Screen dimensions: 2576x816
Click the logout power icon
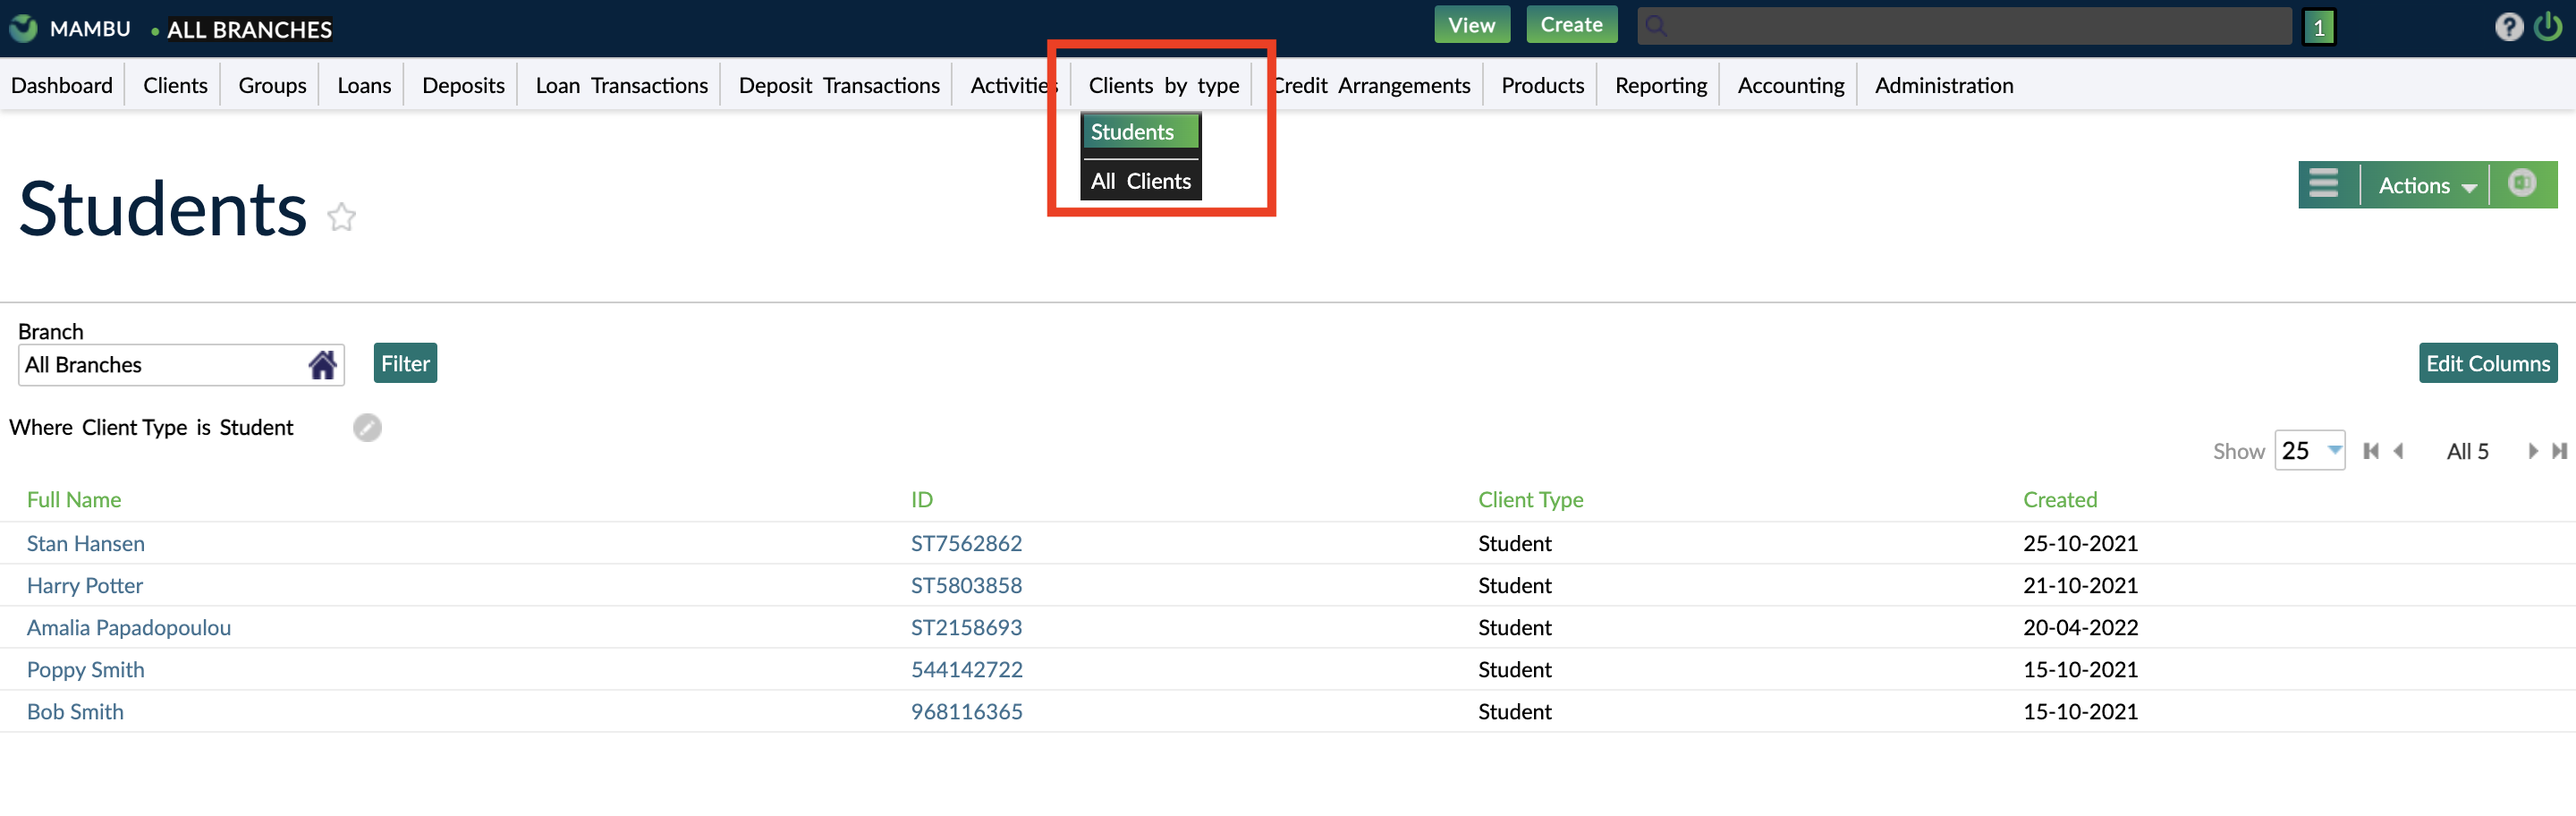pos(2549,27)
